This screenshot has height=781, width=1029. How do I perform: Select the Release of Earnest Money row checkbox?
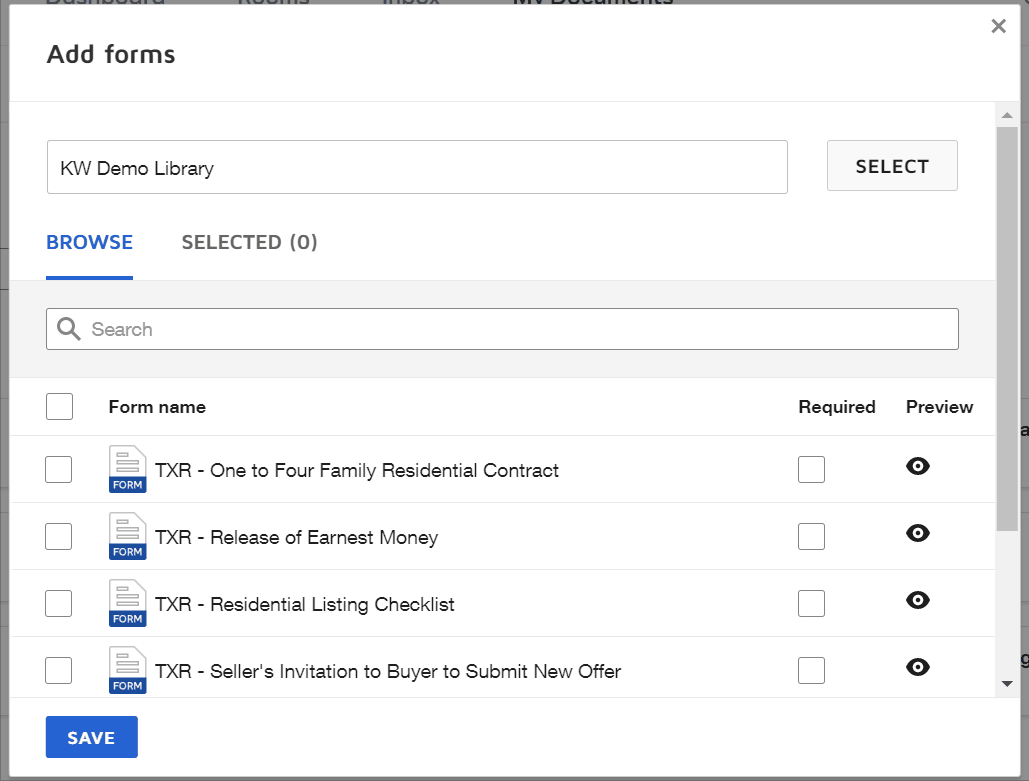58,536
